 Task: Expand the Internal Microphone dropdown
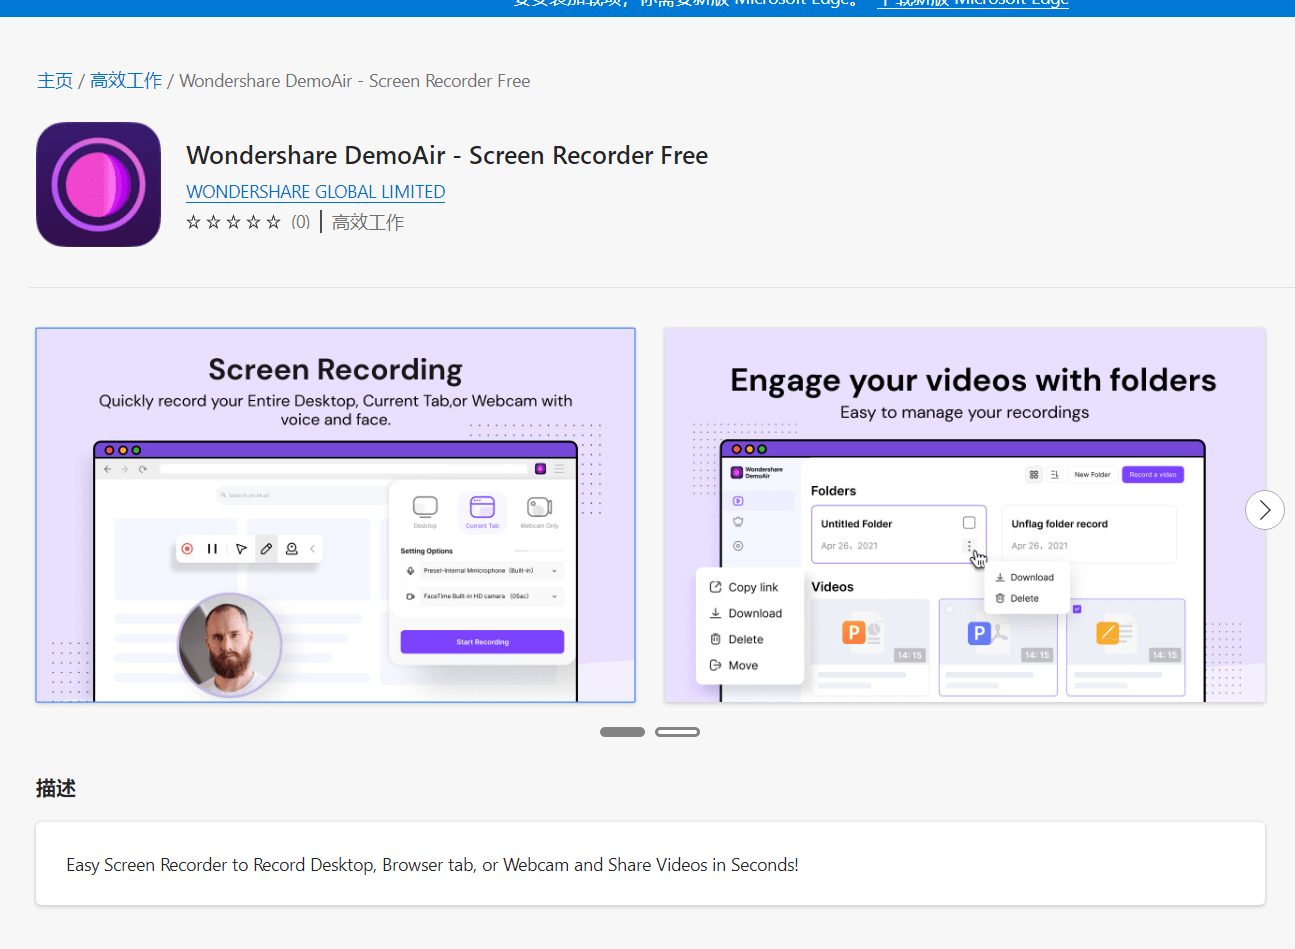(x=554, y=571)
